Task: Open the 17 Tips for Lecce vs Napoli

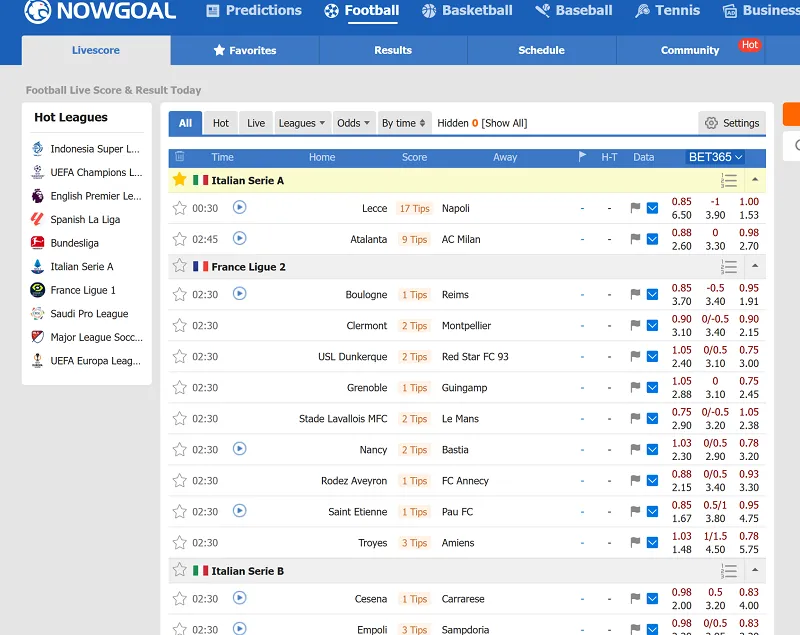Action: 413,208
